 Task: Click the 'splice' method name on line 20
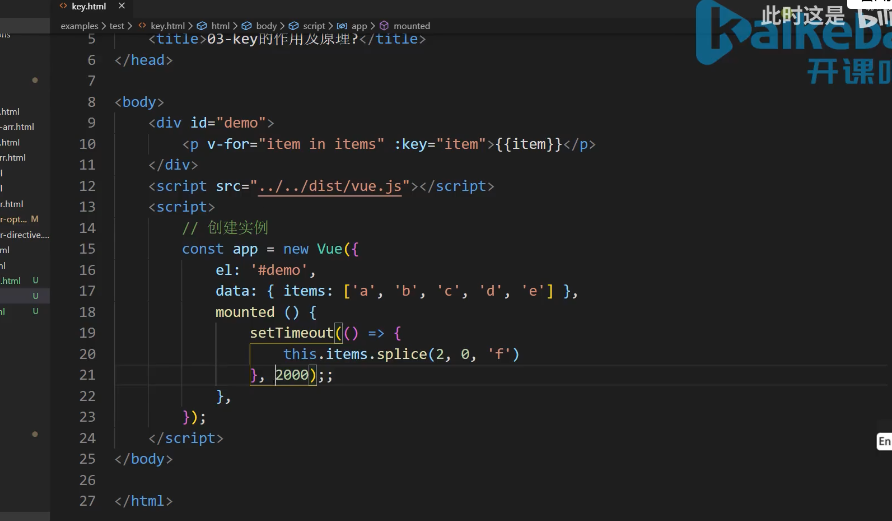click(x=402, y=354)
